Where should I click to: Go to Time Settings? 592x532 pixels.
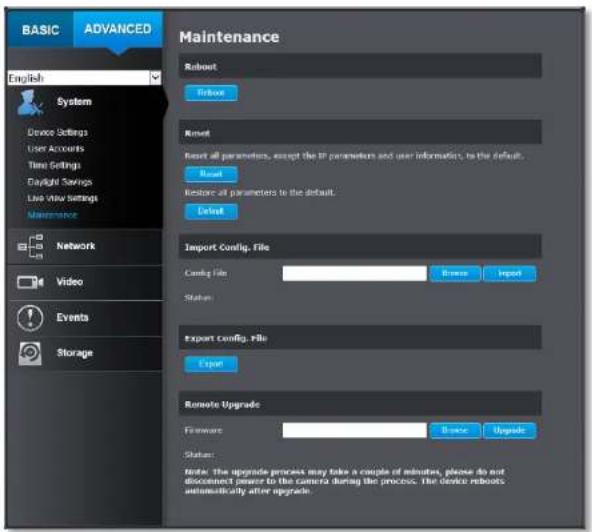point(54,165)
